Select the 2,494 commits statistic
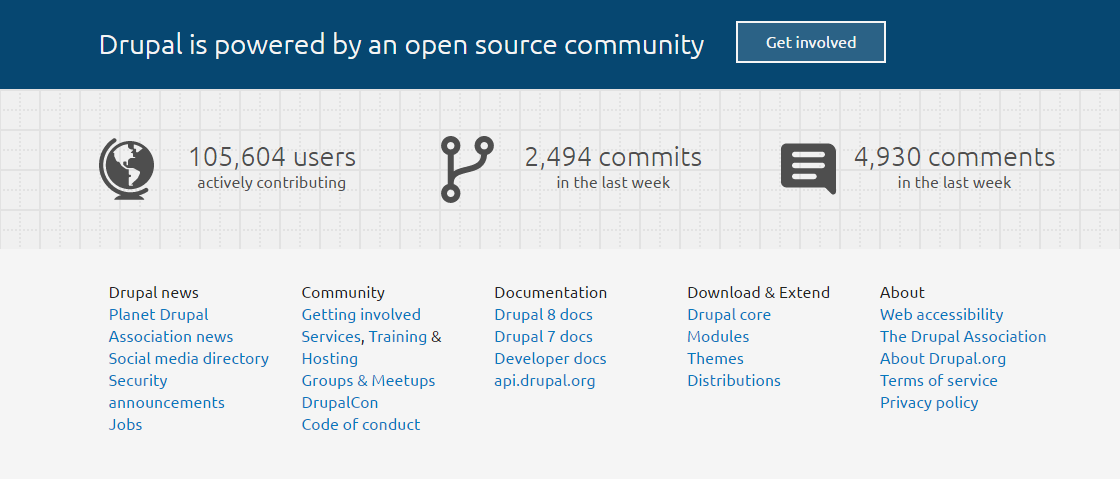The height and width of the screenshot is (479, 1120). [x=614, y=157]
